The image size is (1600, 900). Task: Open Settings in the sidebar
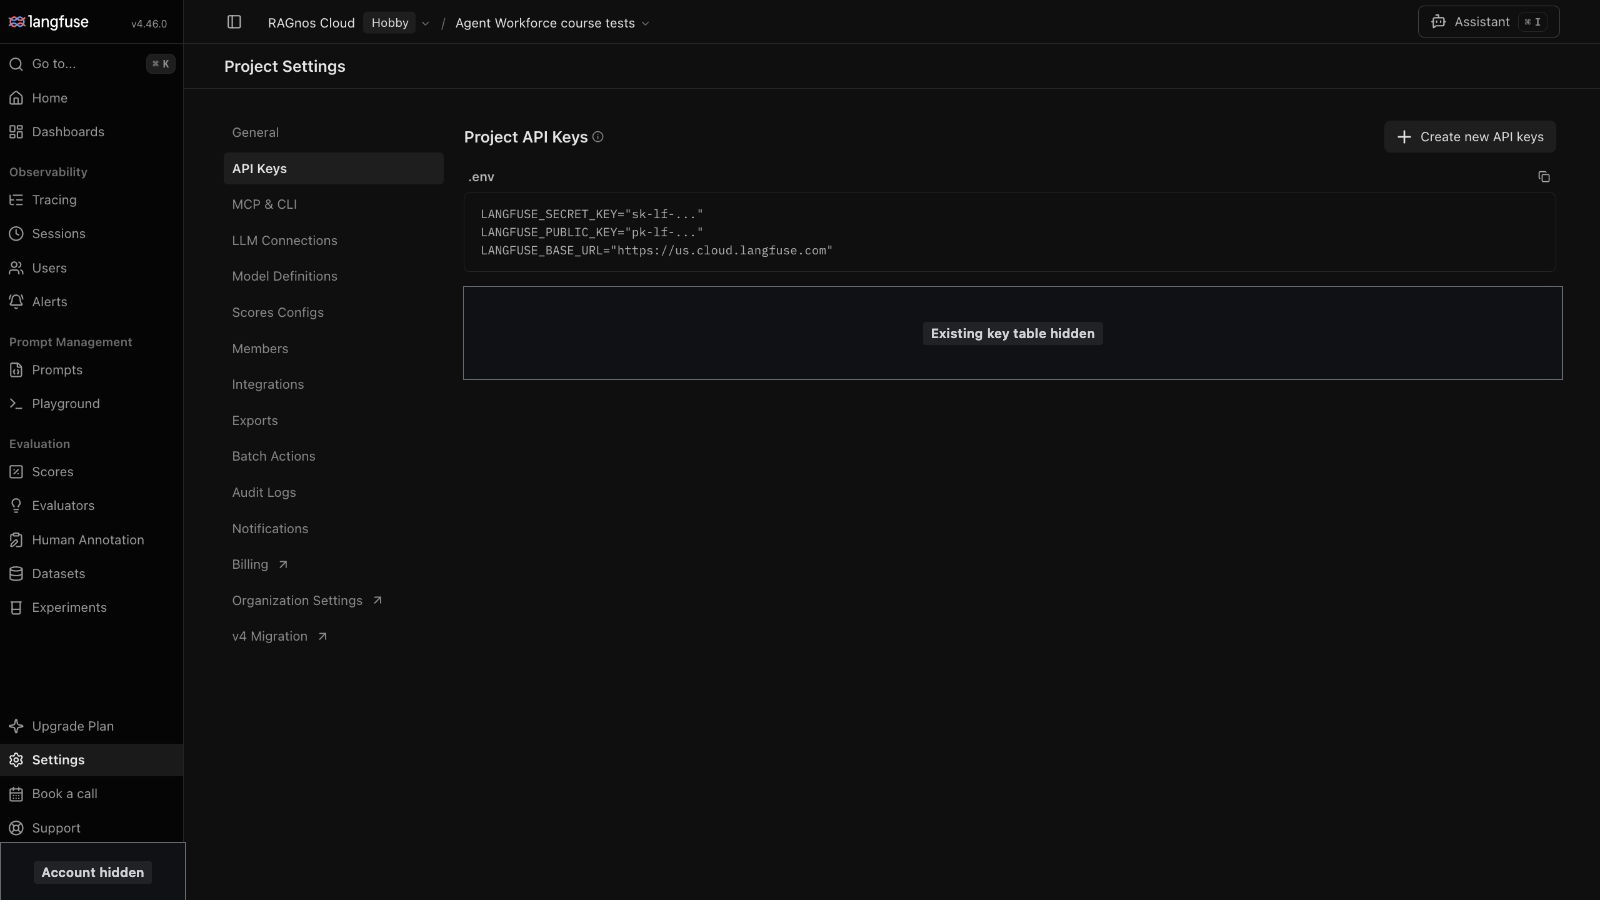coord(92,760)
